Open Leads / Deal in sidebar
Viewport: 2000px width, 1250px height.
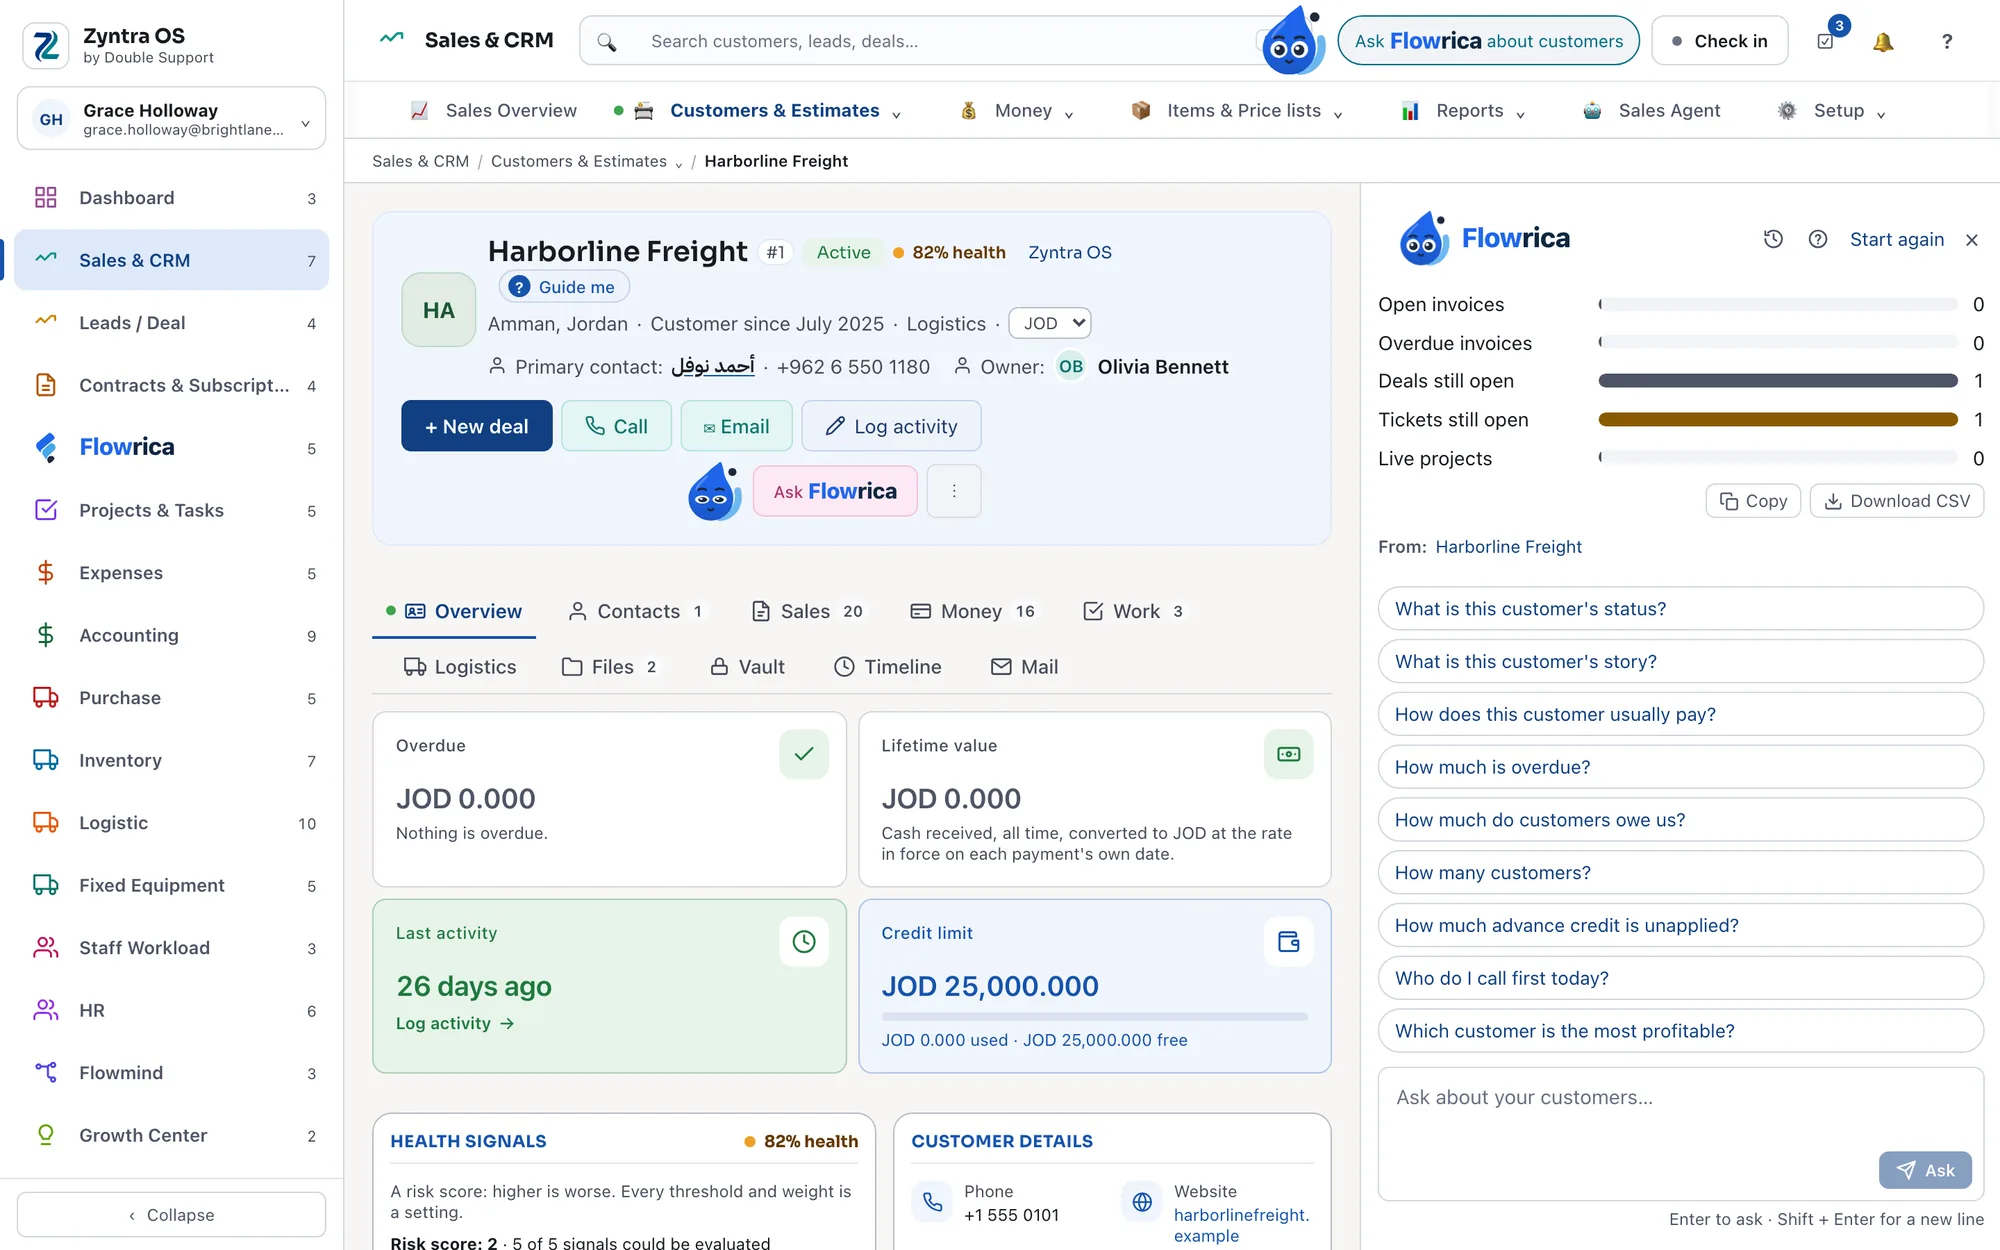[171, 323]
